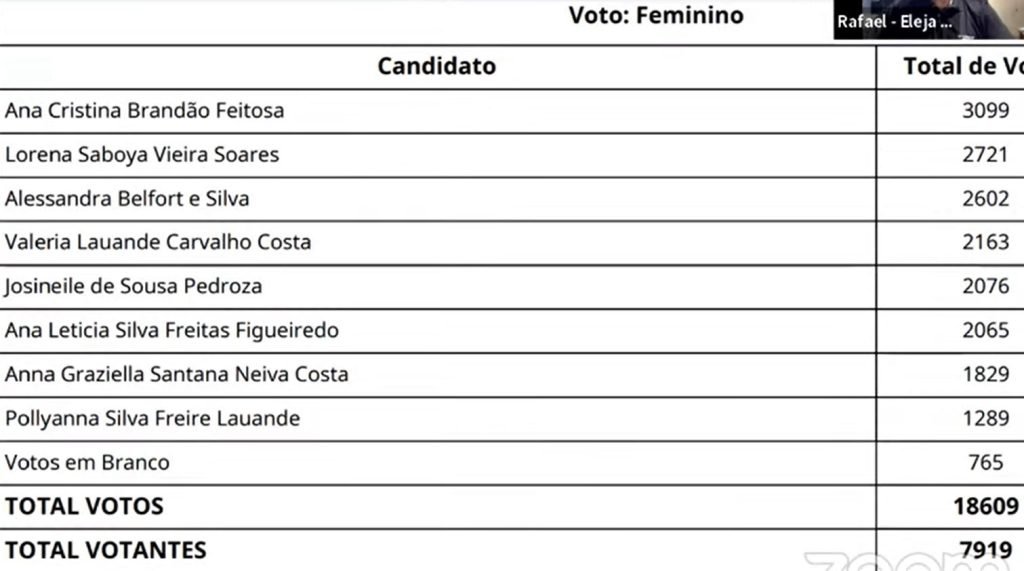Click Anna Graziella Santana Neiva Costa
This screenshot has width=1024, height=571.
177,374
